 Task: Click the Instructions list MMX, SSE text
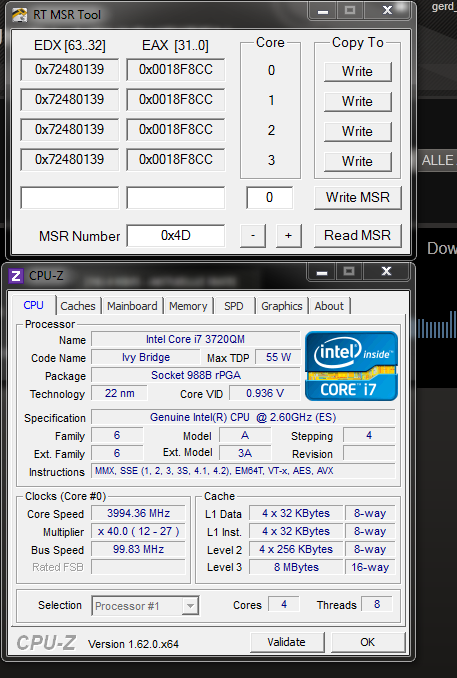point(243,471)
